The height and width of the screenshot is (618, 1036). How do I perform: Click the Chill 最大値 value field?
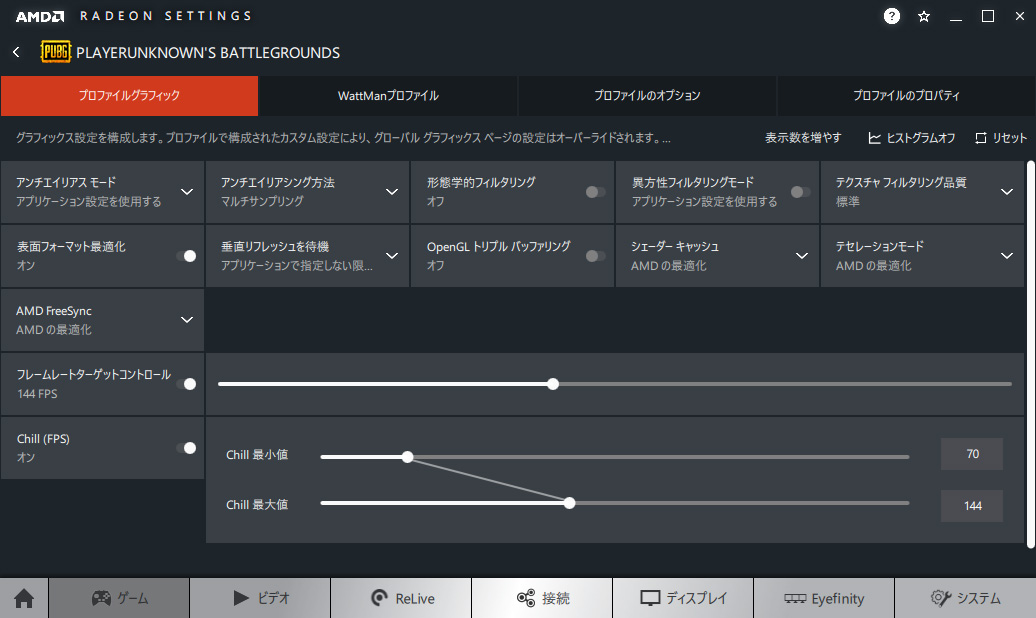click(x=972, y=505)
